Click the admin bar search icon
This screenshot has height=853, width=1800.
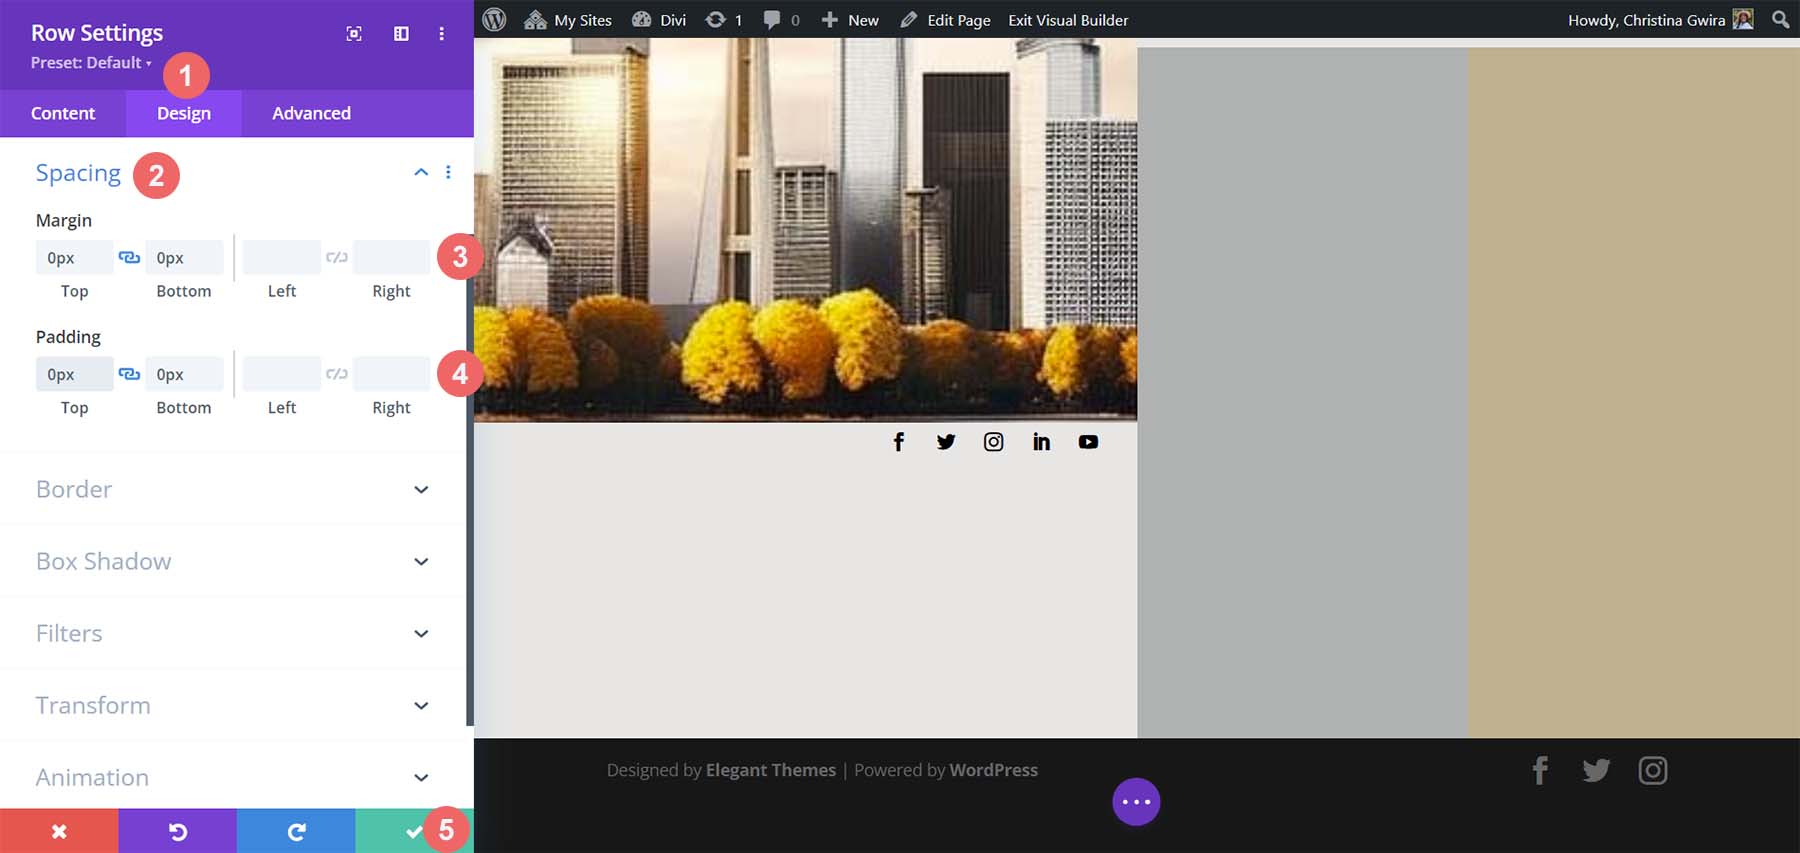click(1780, 20)
